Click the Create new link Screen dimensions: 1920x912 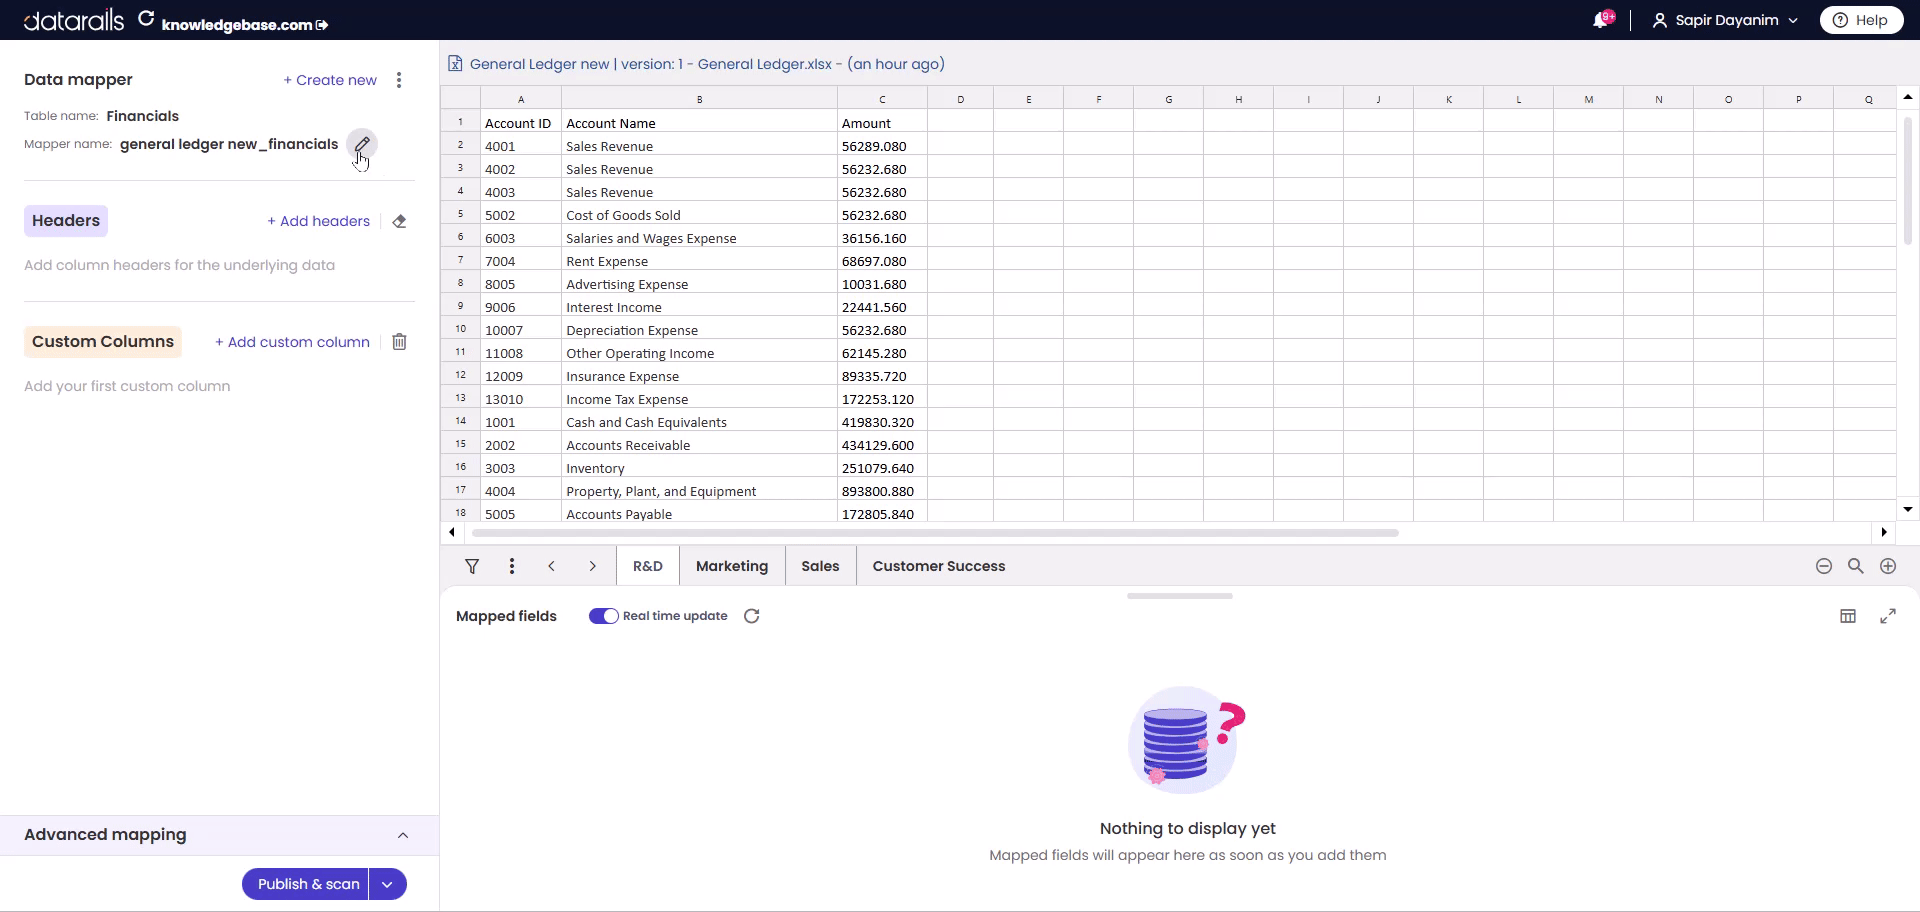coord(330,79)
